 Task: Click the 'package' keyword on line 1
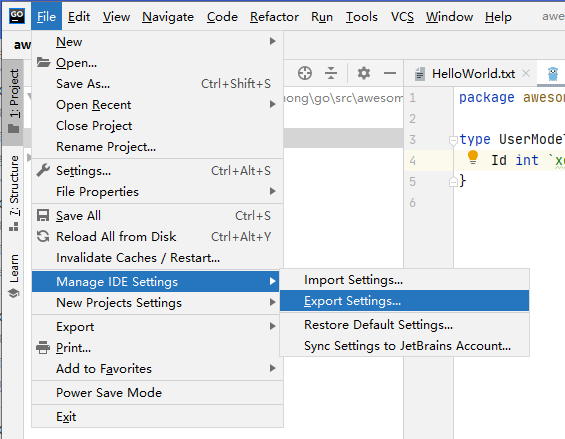[486, 98]
